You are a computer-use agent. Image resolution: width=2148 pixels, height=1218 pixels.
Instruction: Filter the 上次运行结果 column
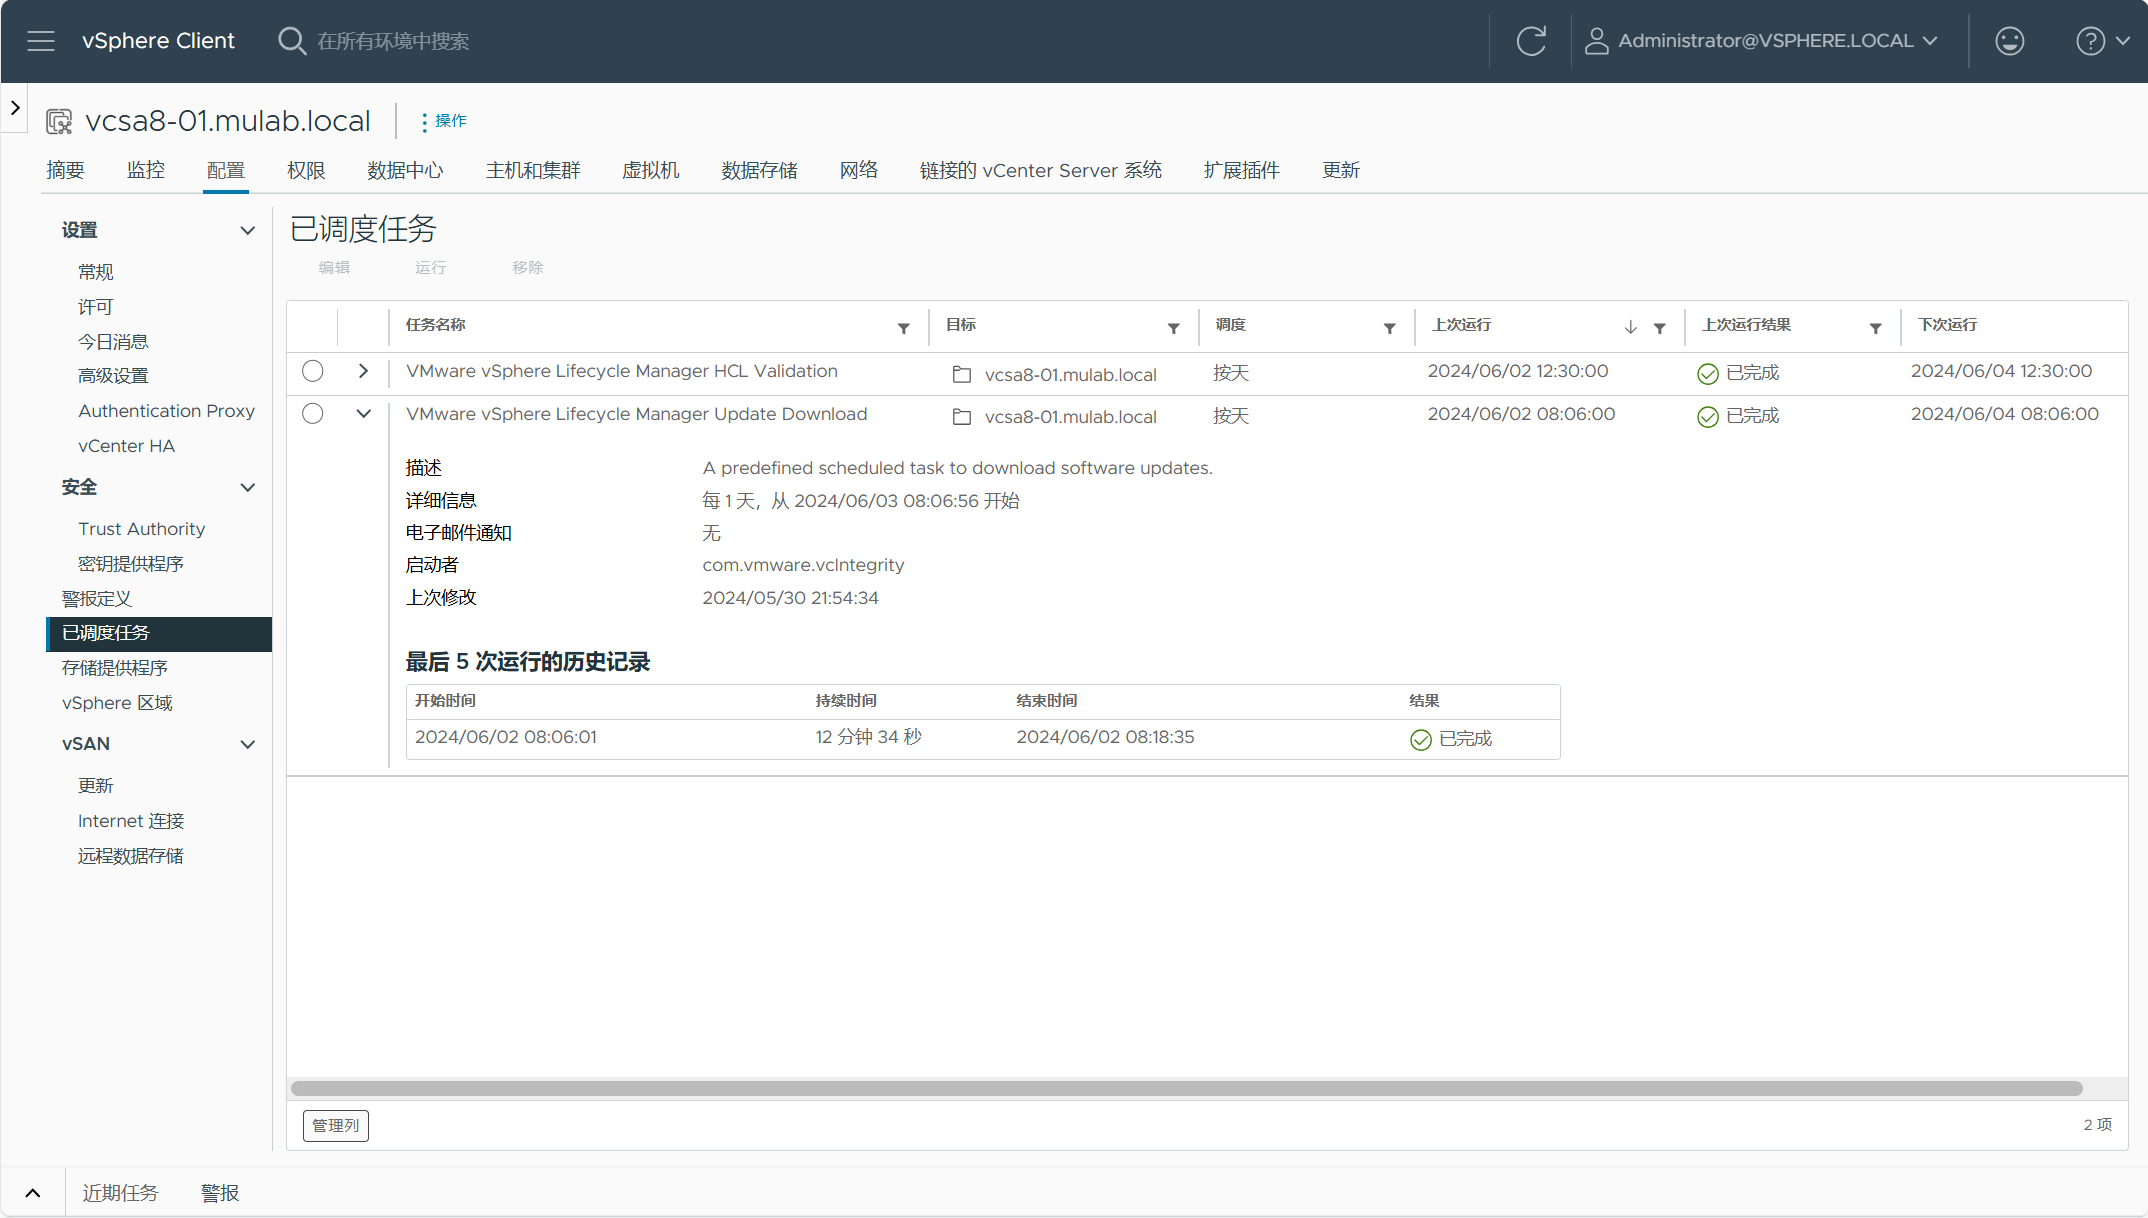1876,328
